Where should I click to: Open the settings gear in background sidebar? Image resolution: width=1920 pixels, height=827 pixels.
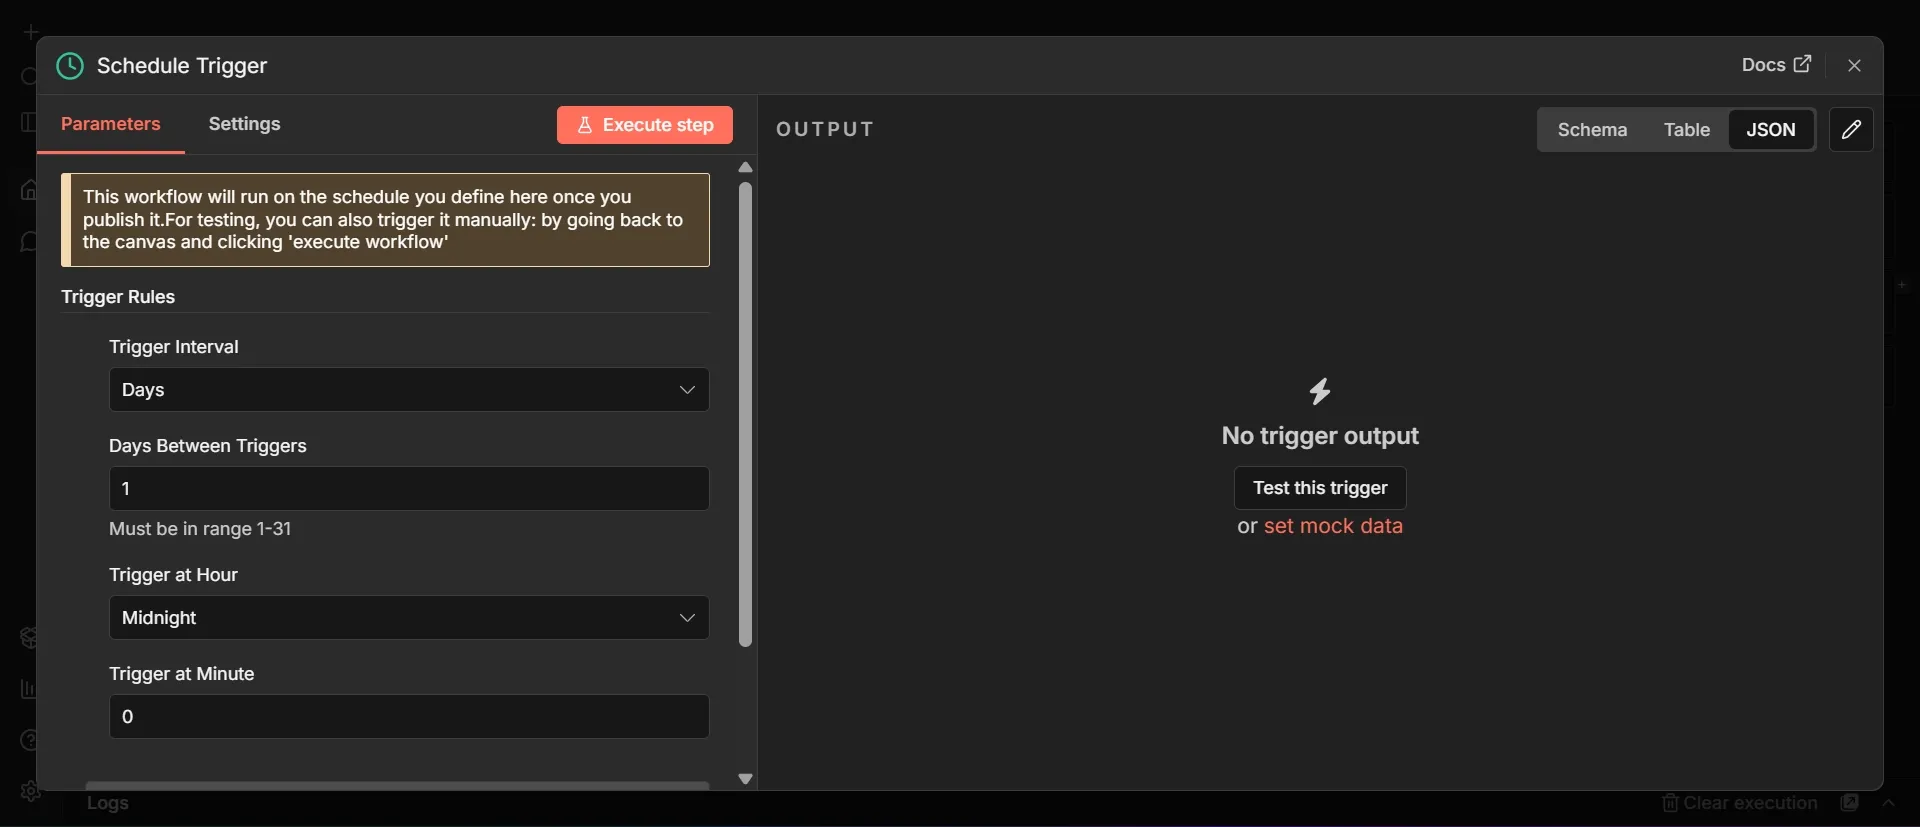point(30,791)
